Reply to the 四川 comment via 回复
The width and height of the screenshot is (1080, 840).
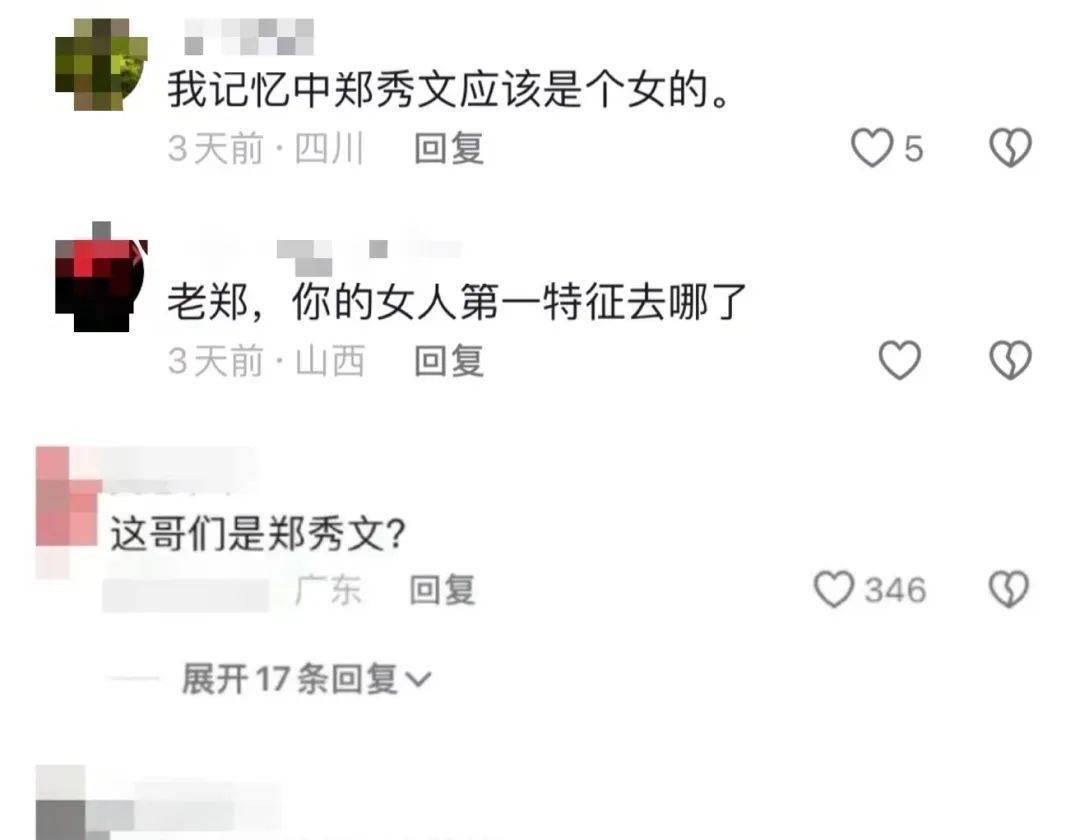coord(449,149)
